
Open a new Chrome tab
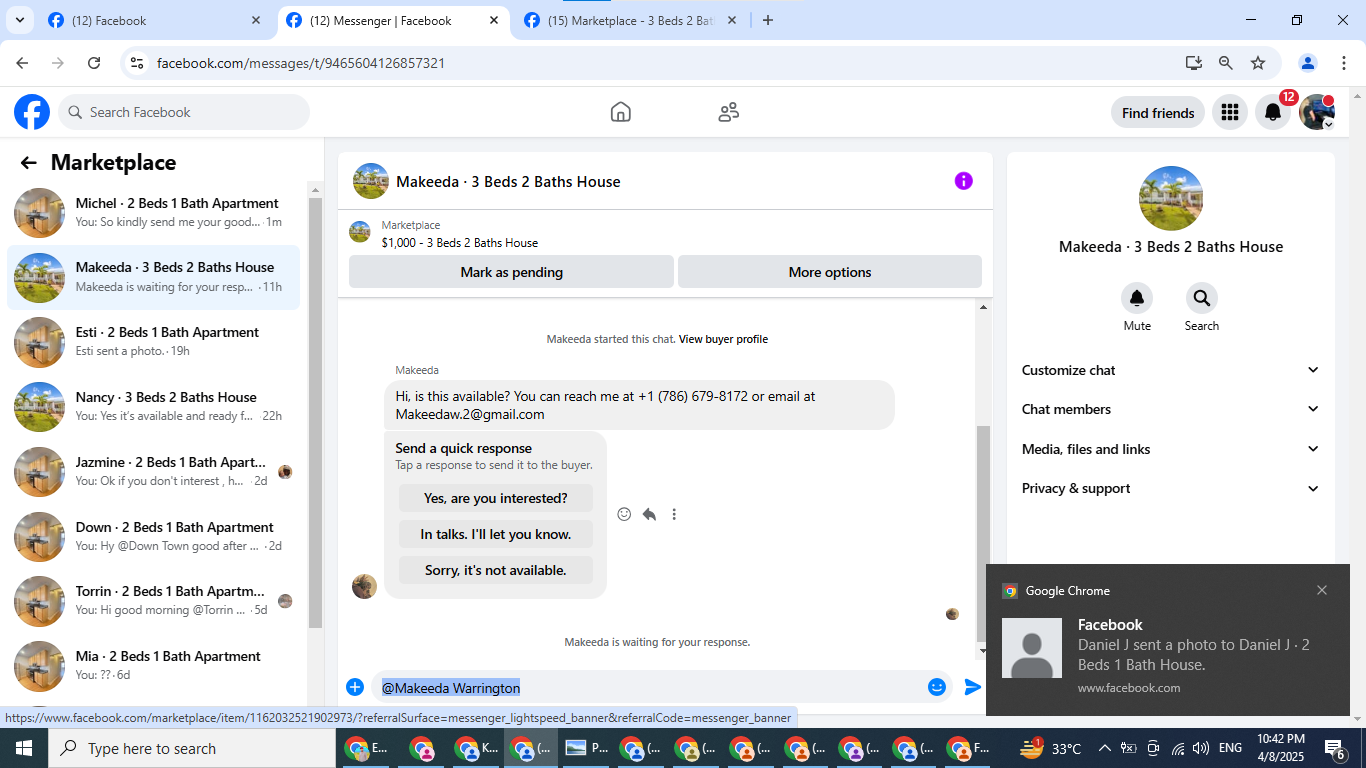click(768, 20)
